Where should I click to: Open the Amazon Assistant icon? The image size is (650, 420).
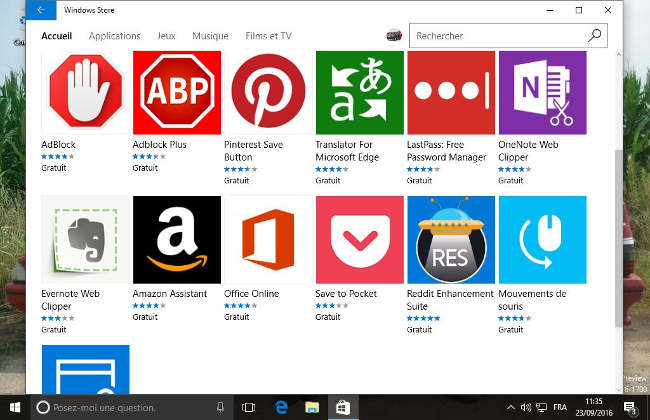177,240
